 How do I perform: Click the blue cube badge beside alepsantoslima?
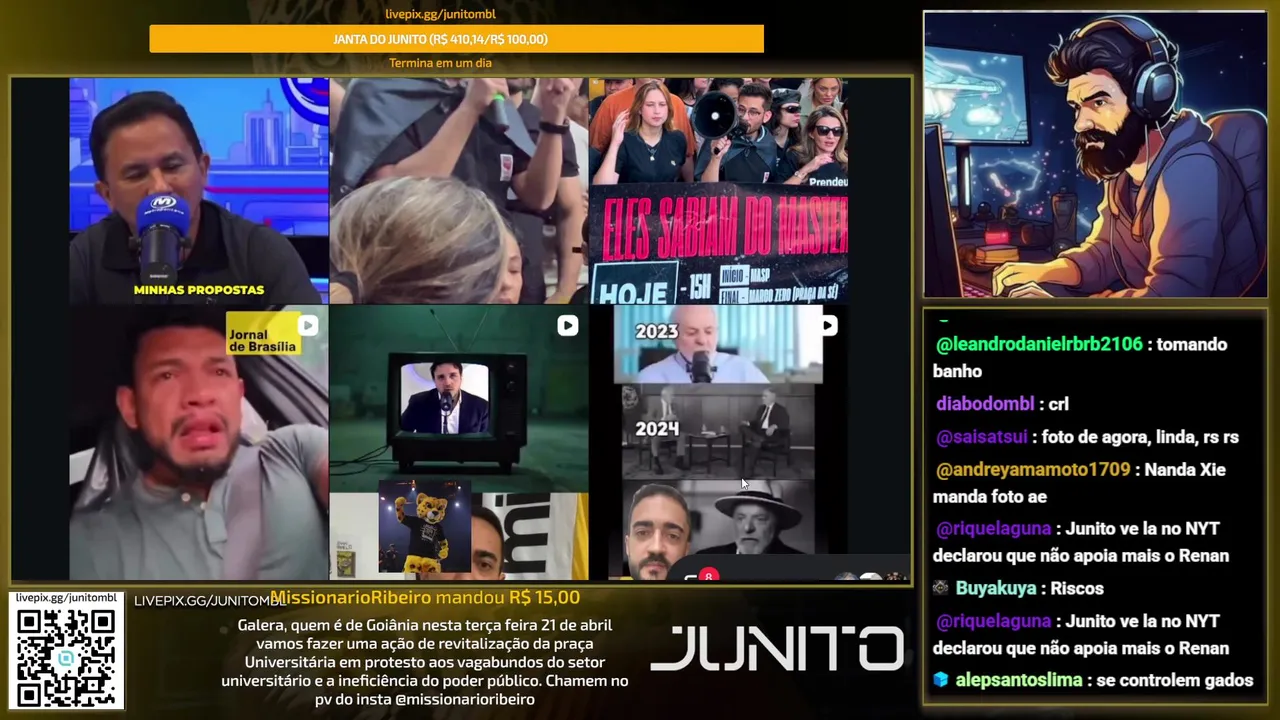[x=940, y=680]
